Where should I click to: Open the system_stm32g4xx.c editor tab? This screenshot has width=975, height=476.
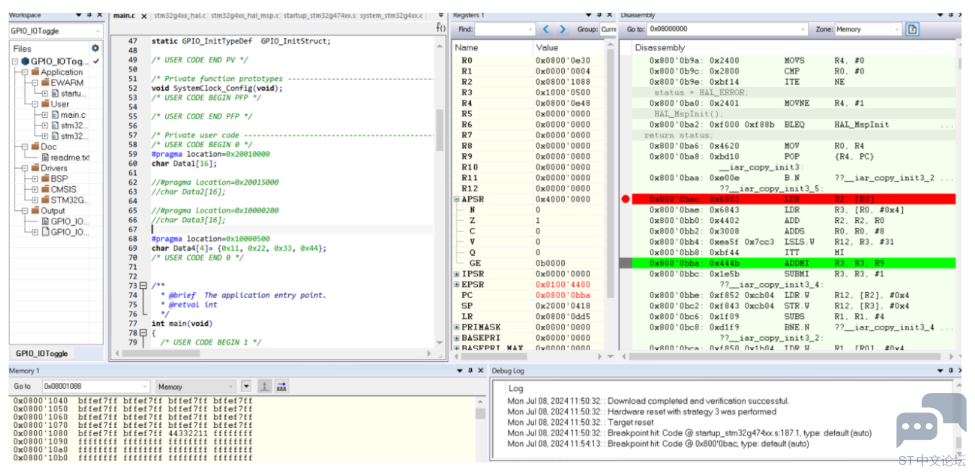point(390,15)
